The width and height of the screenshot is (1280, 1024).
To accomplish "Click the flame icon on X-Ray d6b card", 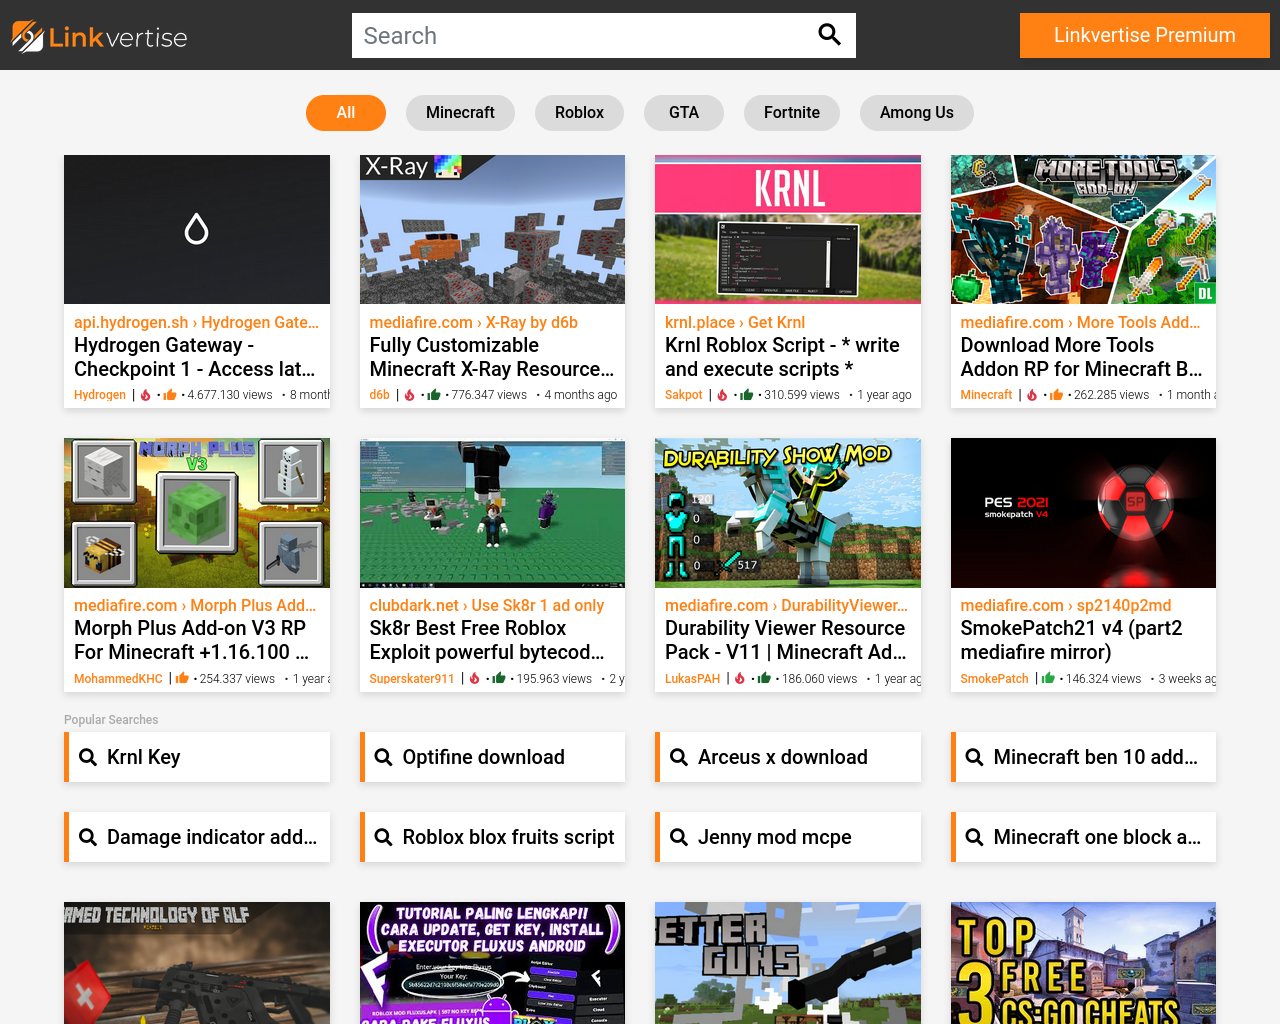I will (410, 395).
